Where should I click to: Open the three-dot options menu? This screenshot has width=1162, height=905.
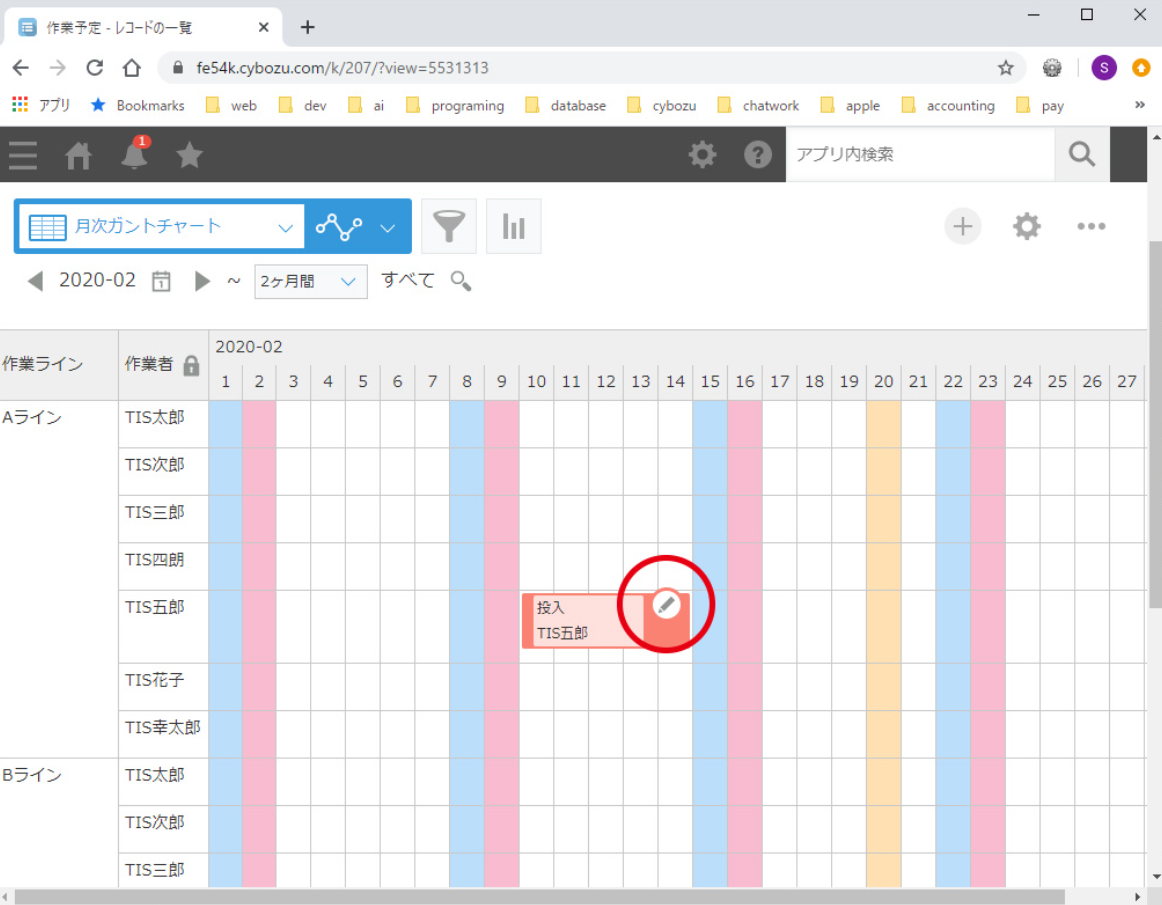tap(1091, 226)
